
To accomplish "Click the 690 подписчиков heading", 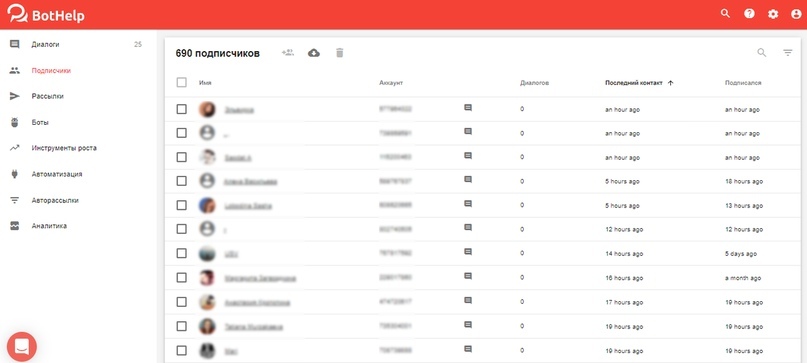I will [x=218, y=53].
